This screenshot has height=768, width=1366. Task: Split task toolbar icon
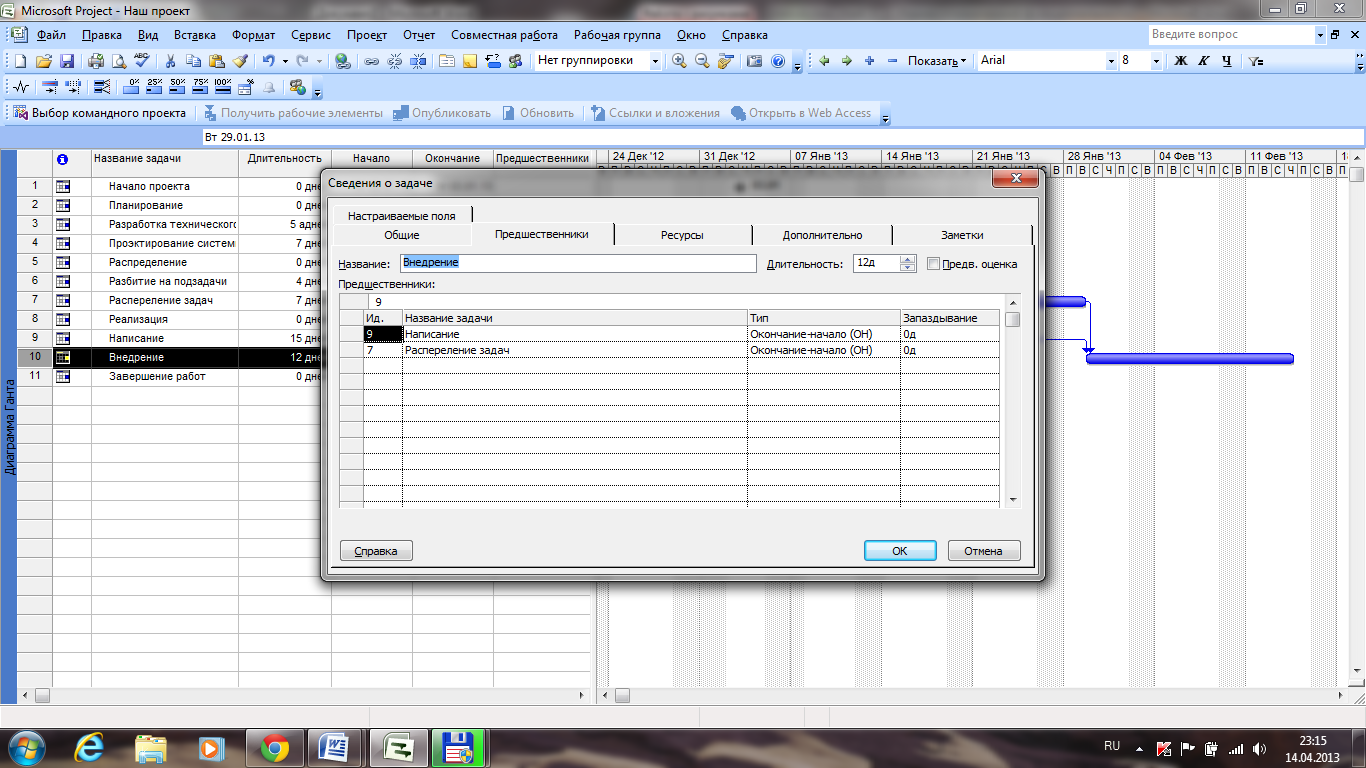[x=418, y=61]
